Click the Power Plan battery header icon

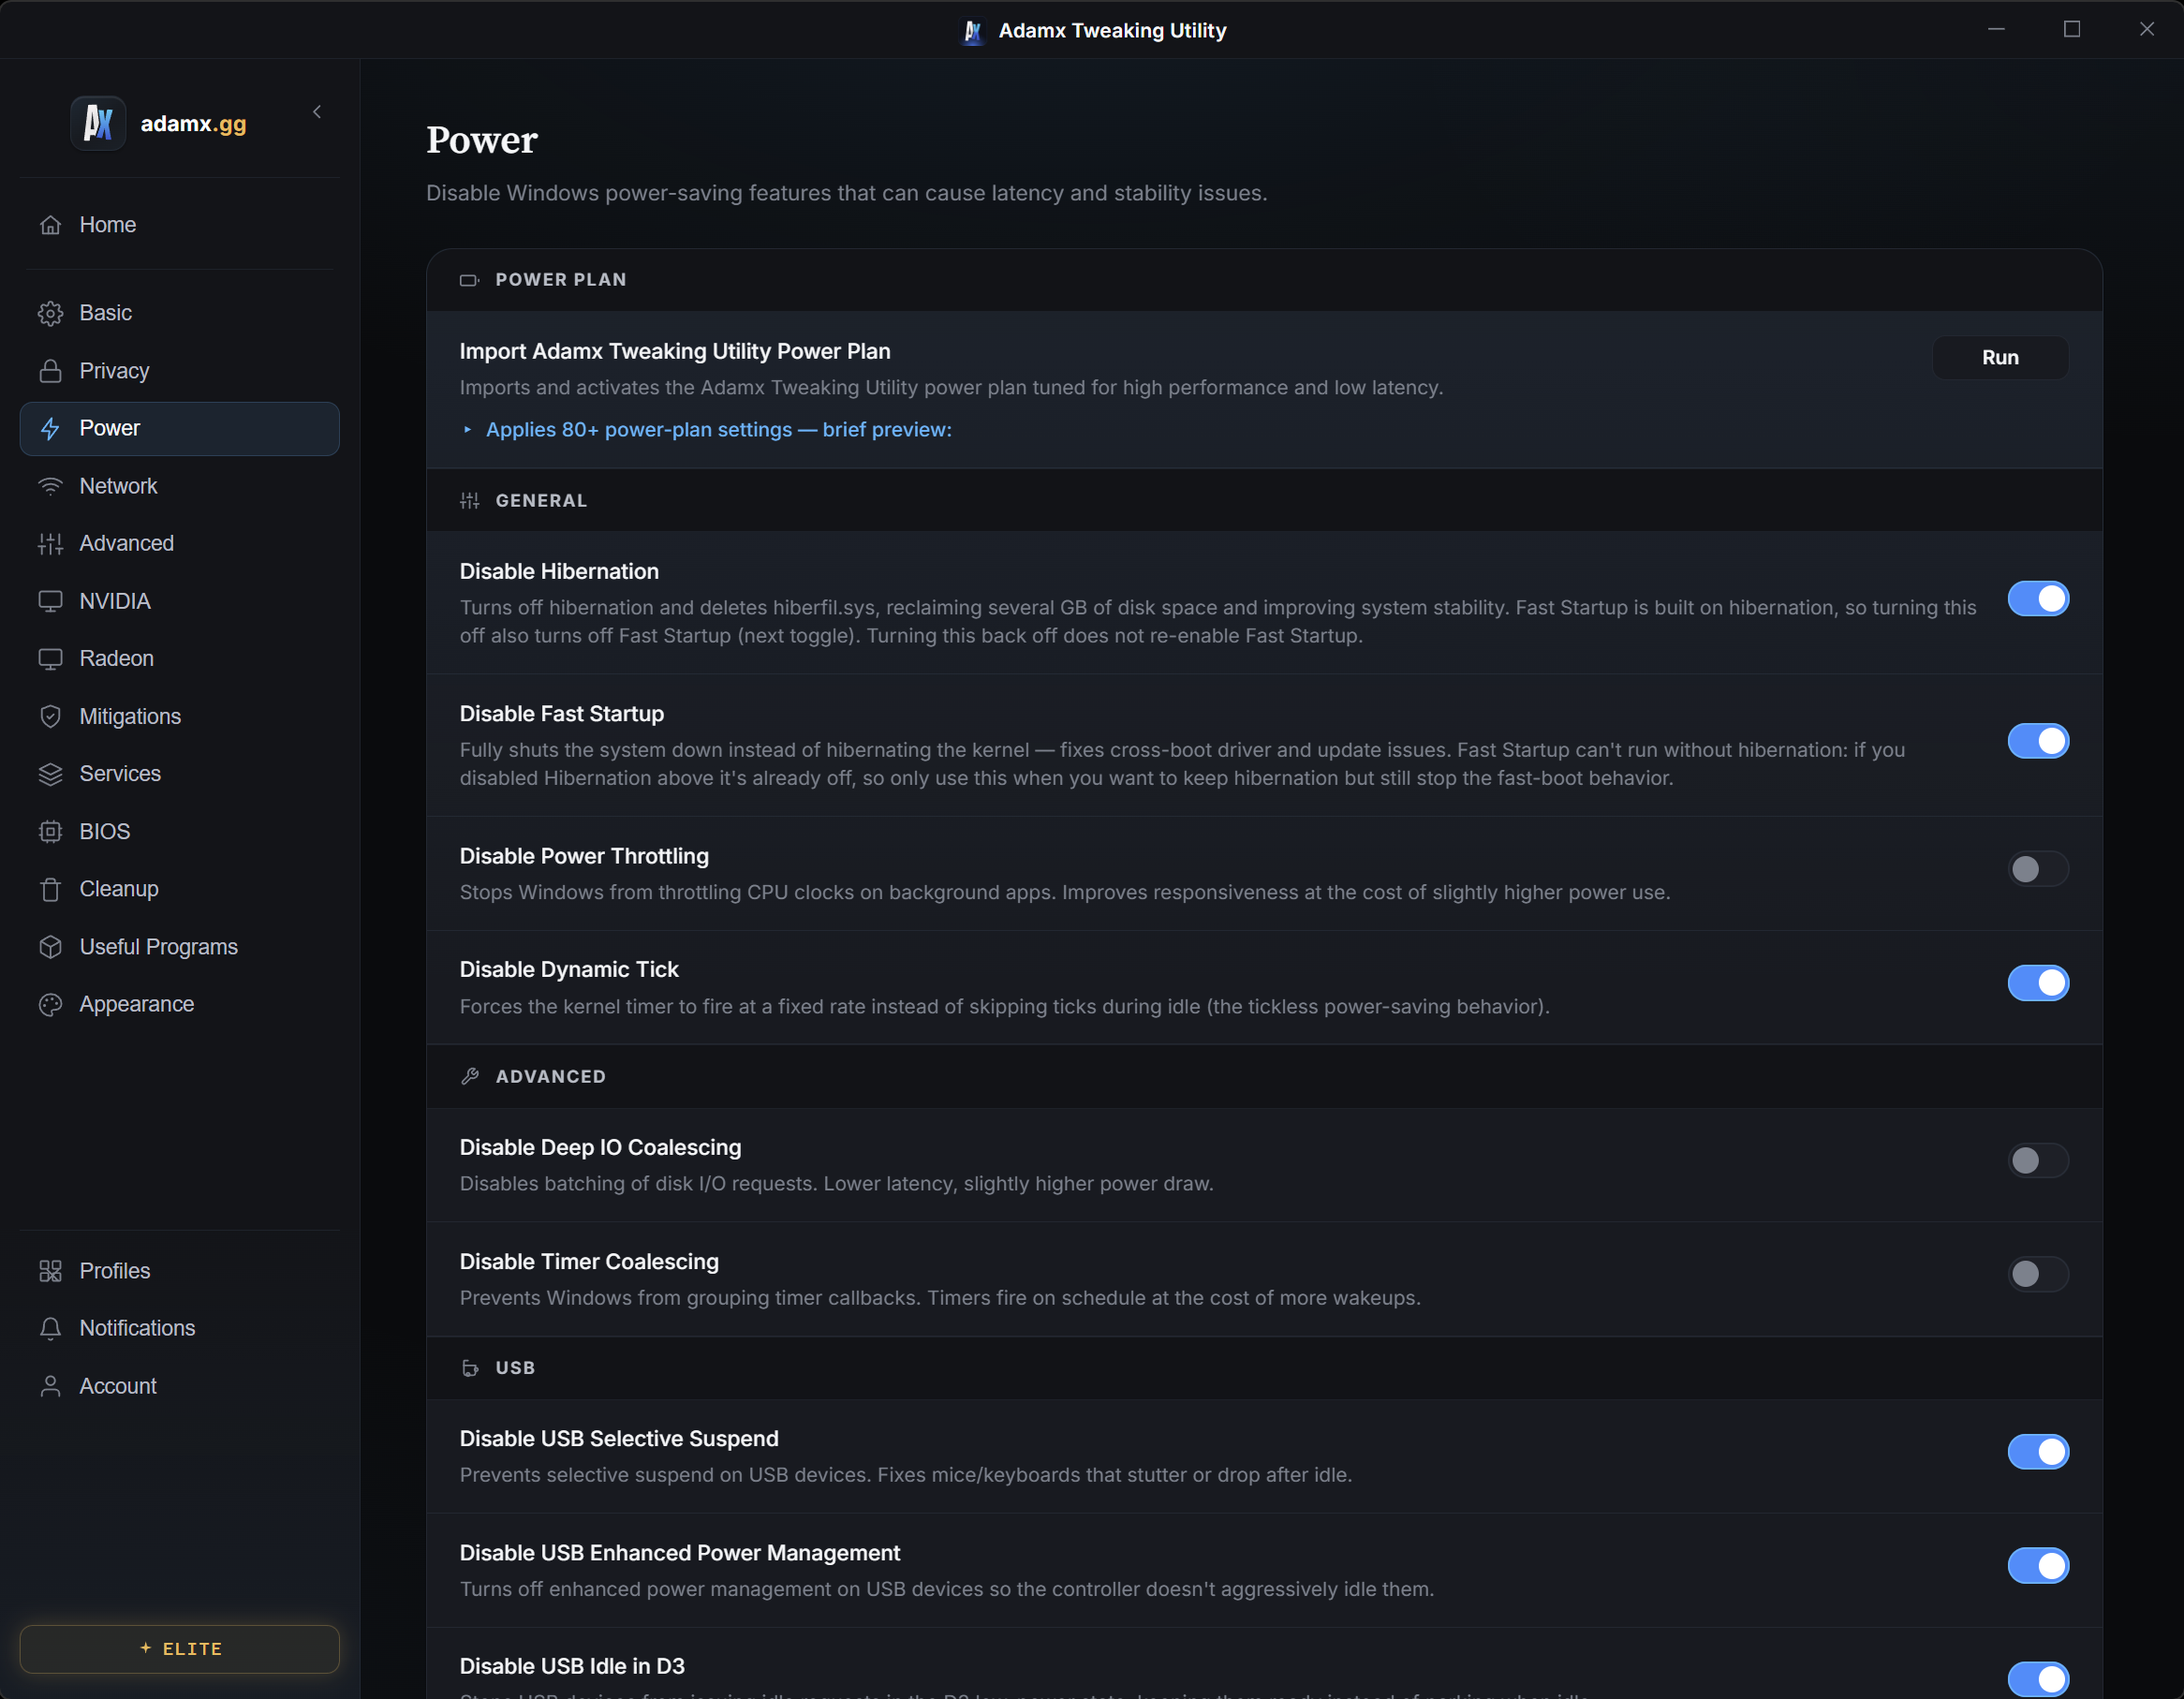tap(469, 280)
